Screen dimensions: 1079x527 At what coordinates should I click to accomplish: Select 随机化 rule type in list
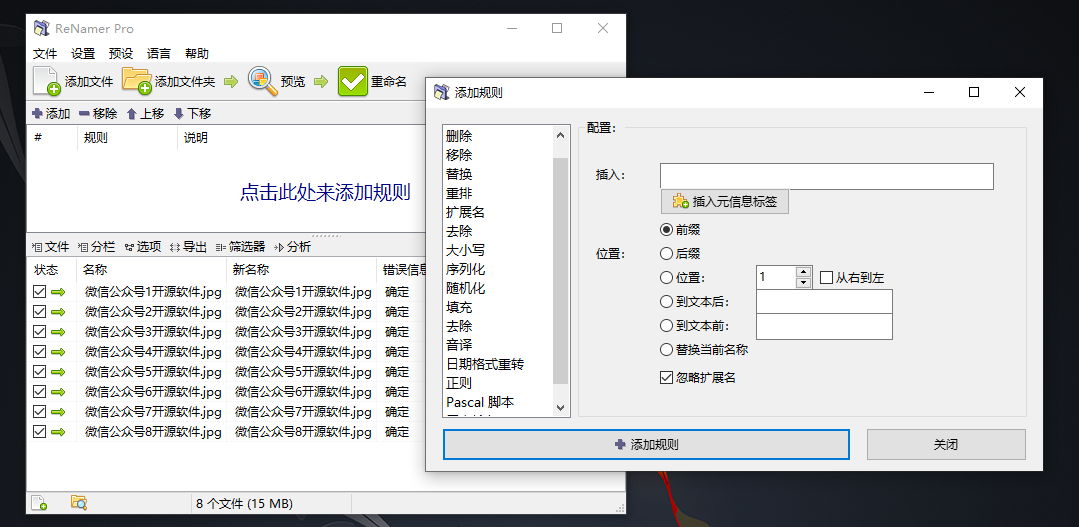(465, 288)
